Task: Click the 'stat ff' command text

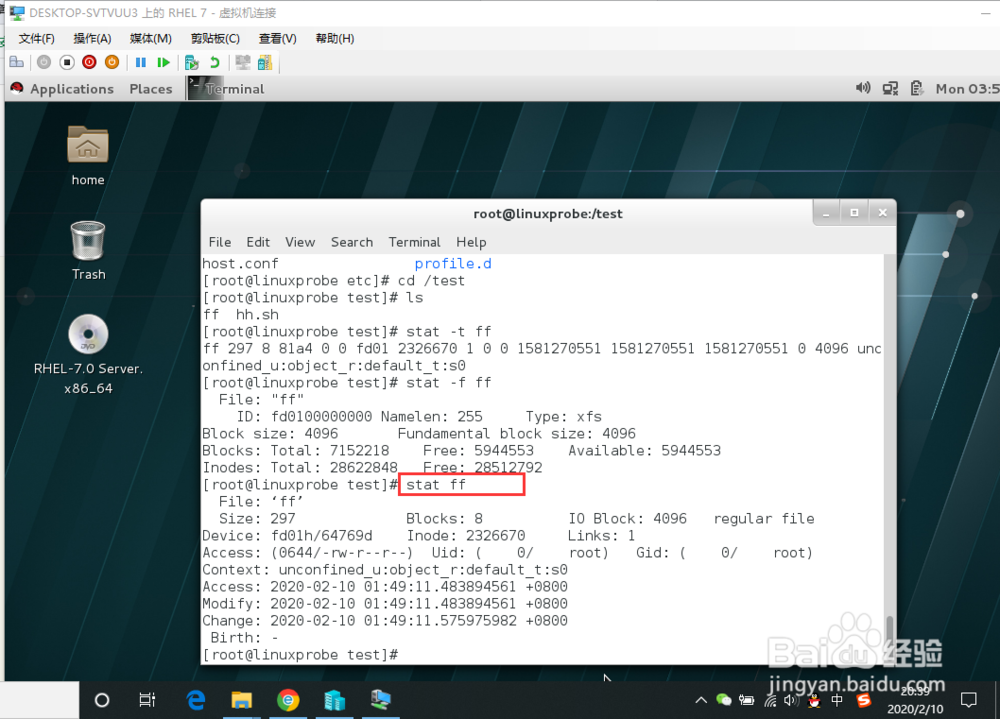Action: [x=436, y=485]
